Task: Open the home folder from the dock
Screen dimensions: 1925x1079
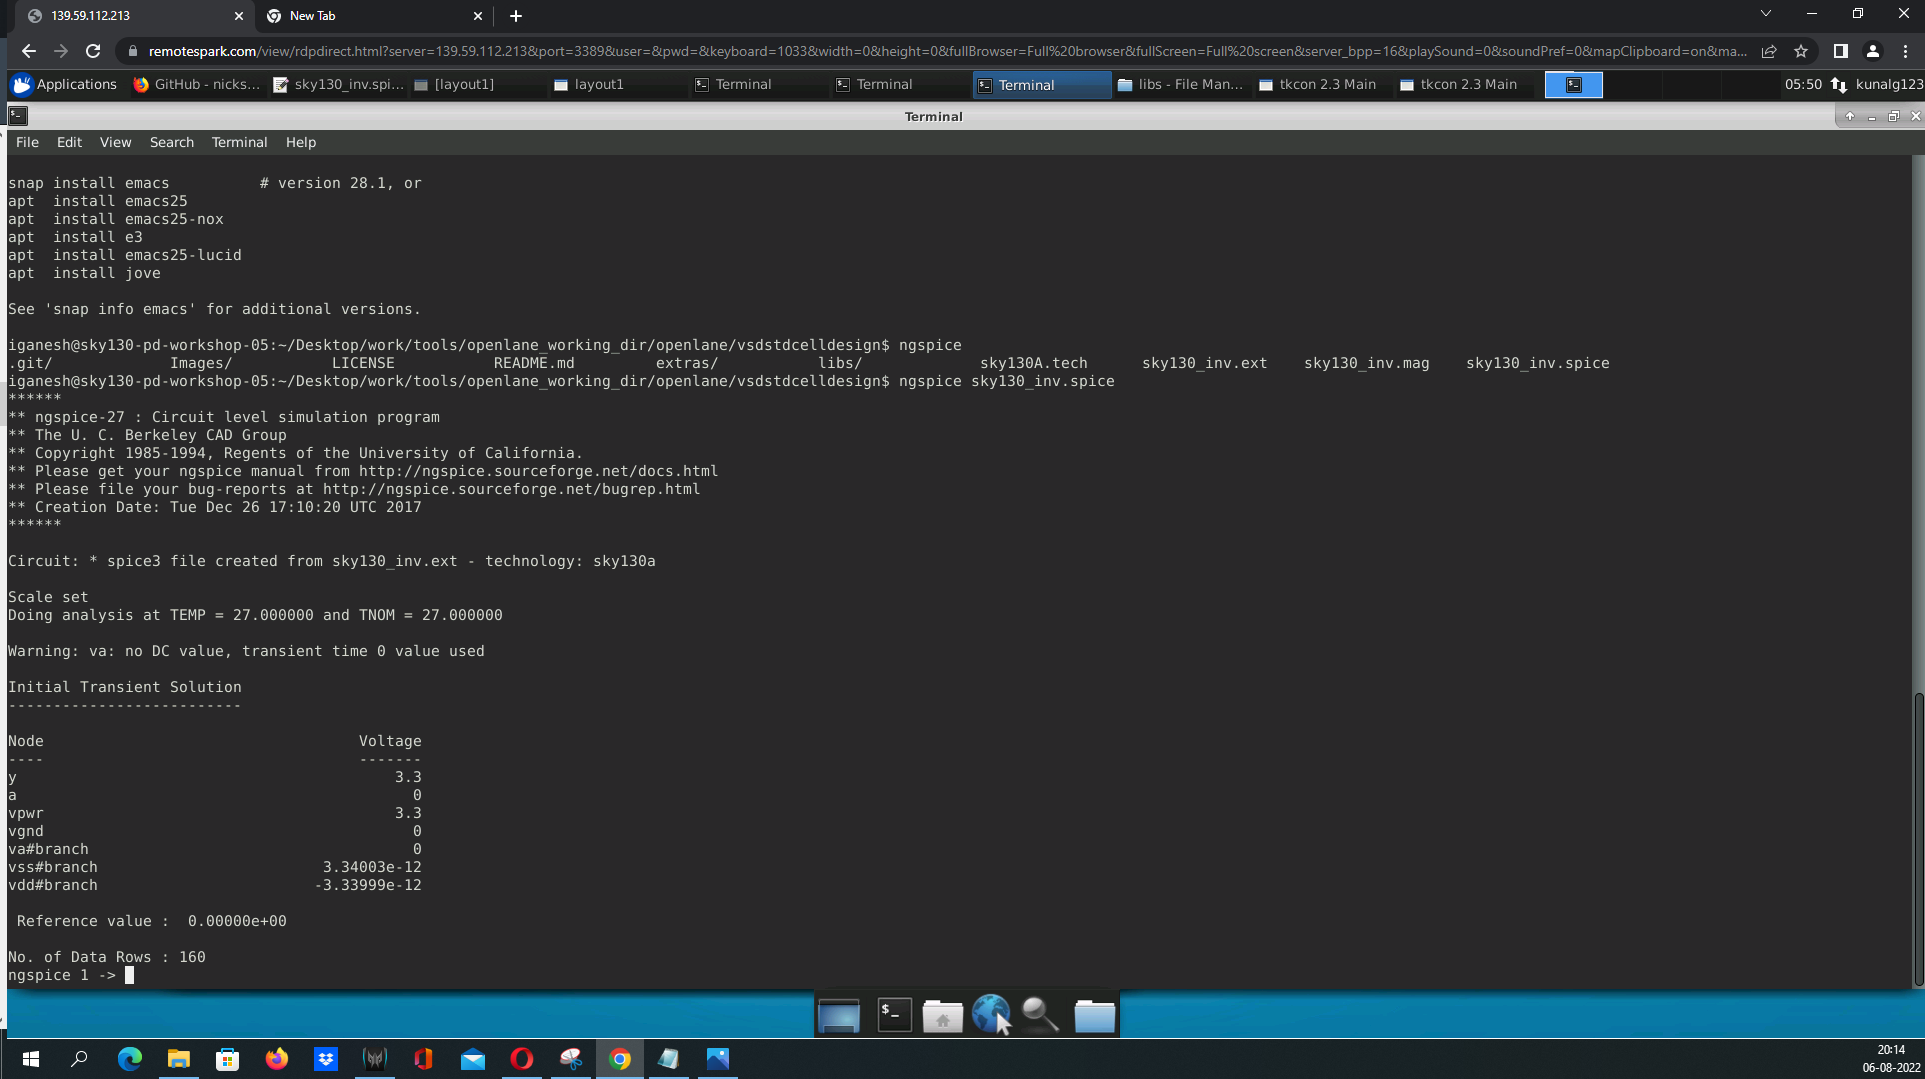Action: (942, 1014)
